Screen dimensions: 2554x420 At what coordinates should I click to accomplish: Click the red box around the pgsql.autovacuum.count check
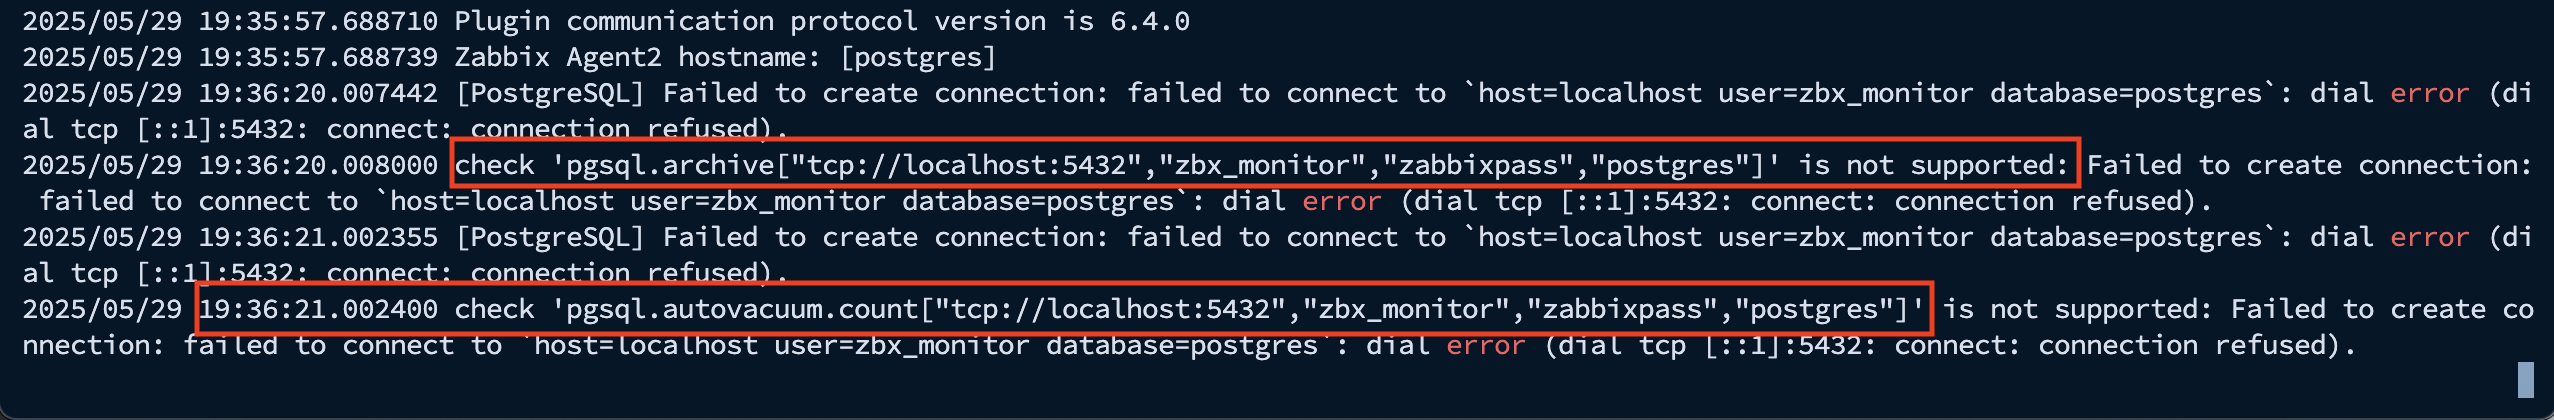click(1063, 308)
